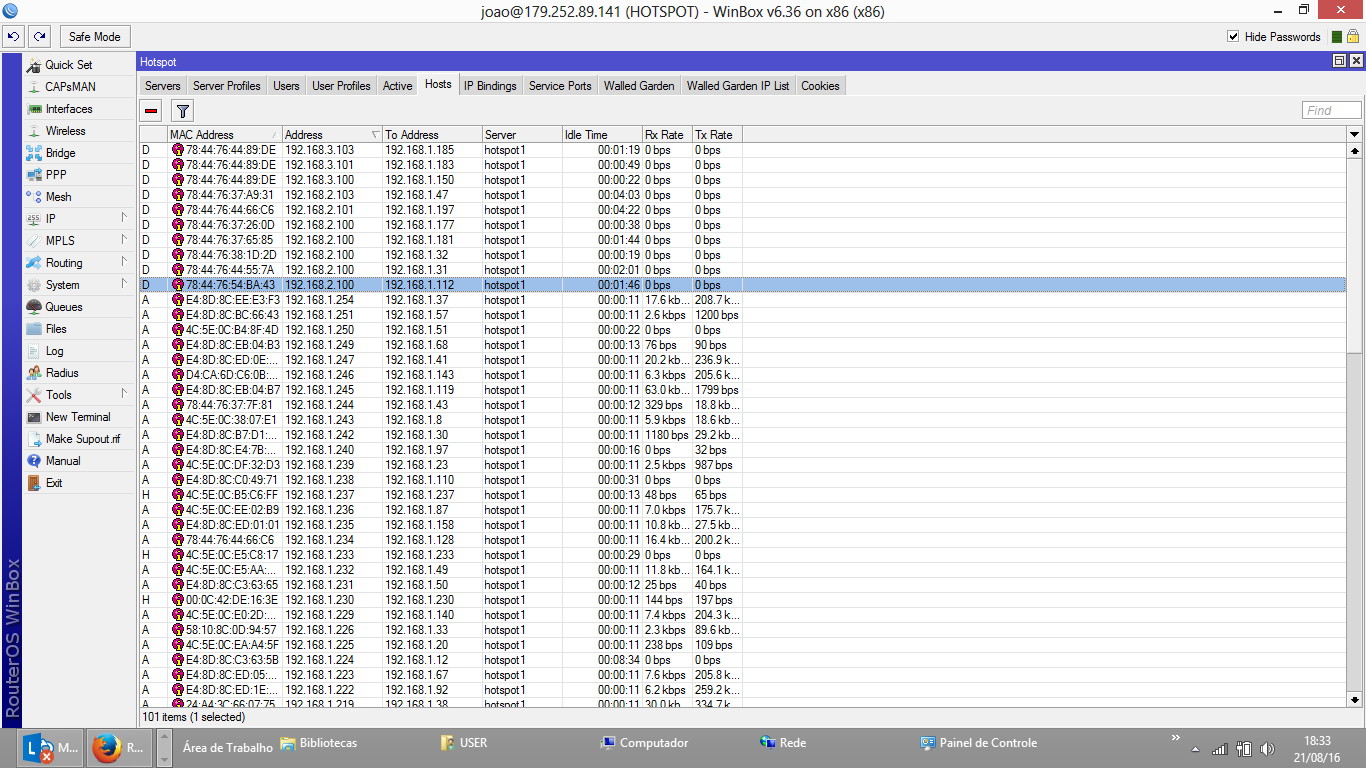
Task: Select MAC 78:44:76:37:A9:31 row
Action: click(743, 195)
